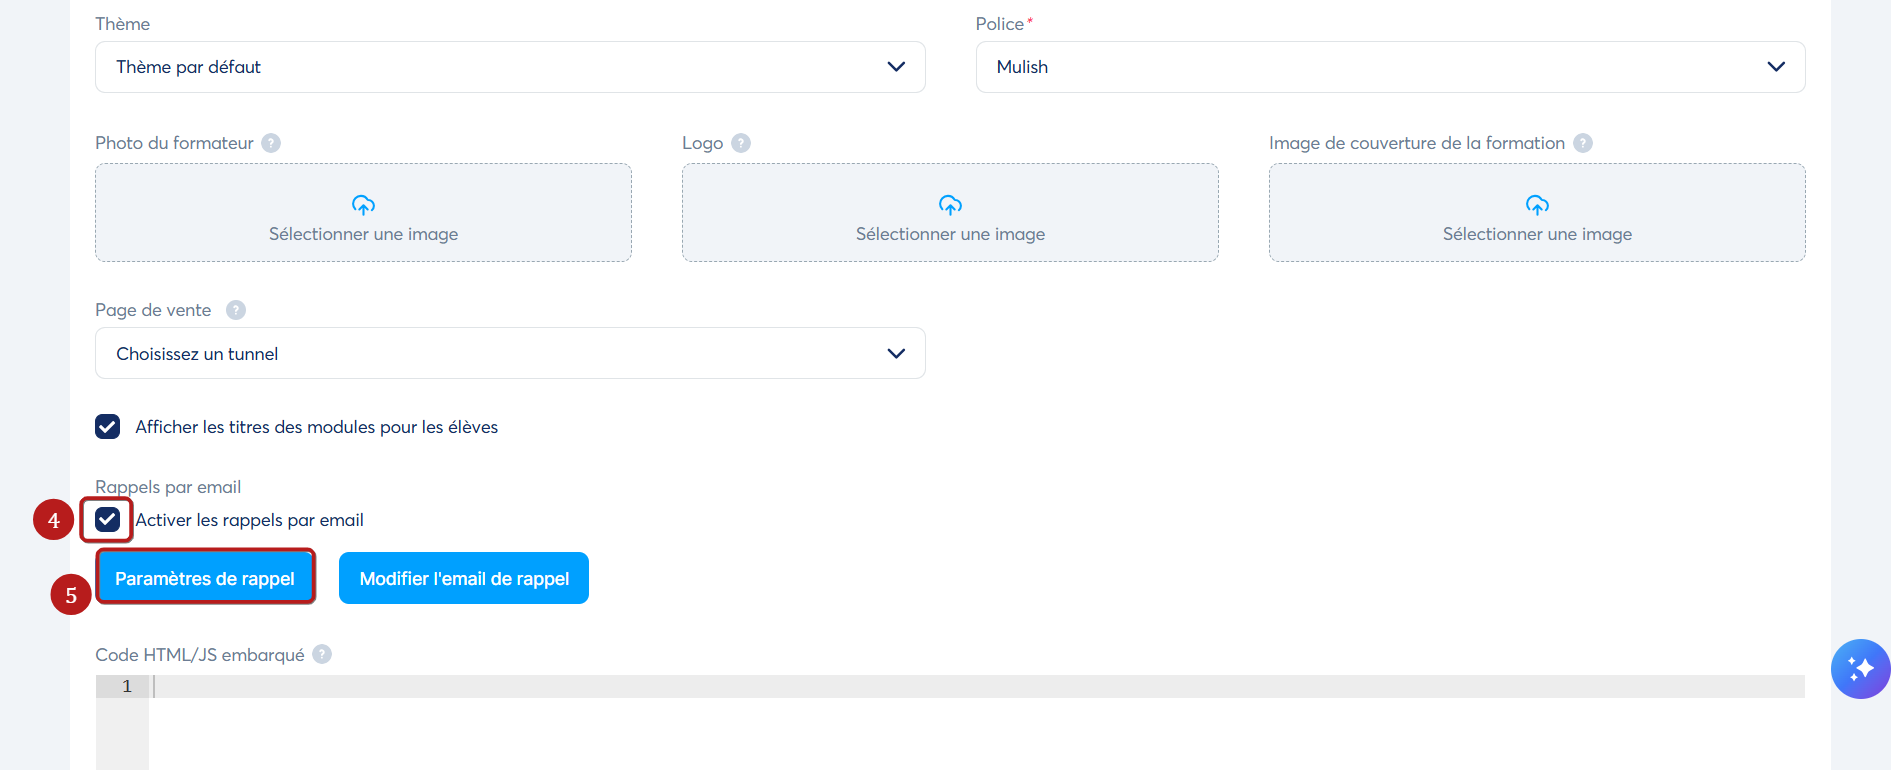This screenshot has width=1891, height=770.
Task: Open Choisissez un tunnel dropdown
Action: [x=510, y=353]
